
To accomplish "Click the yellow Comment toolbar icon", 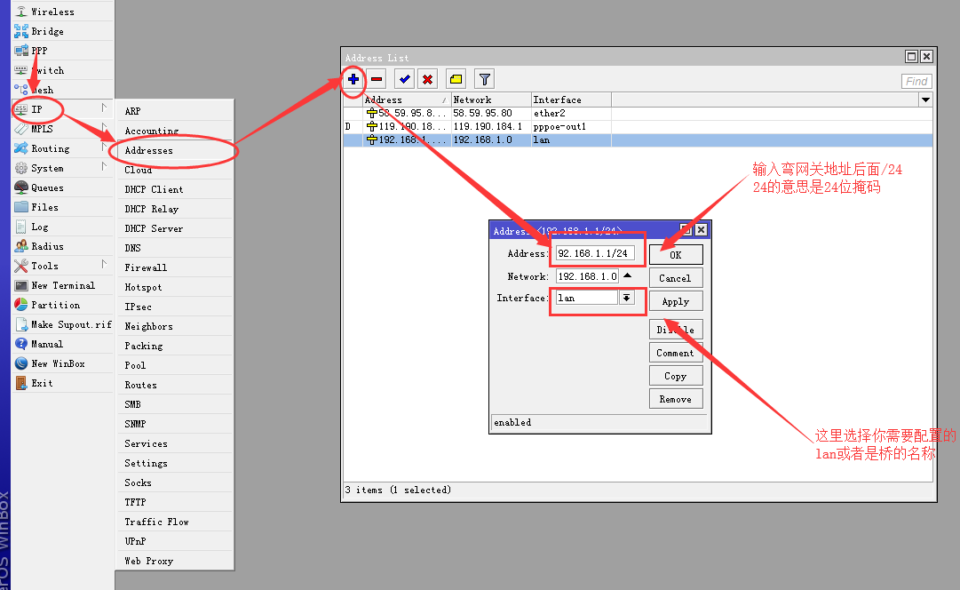I will pyautogui.click(x=456, y=79).
